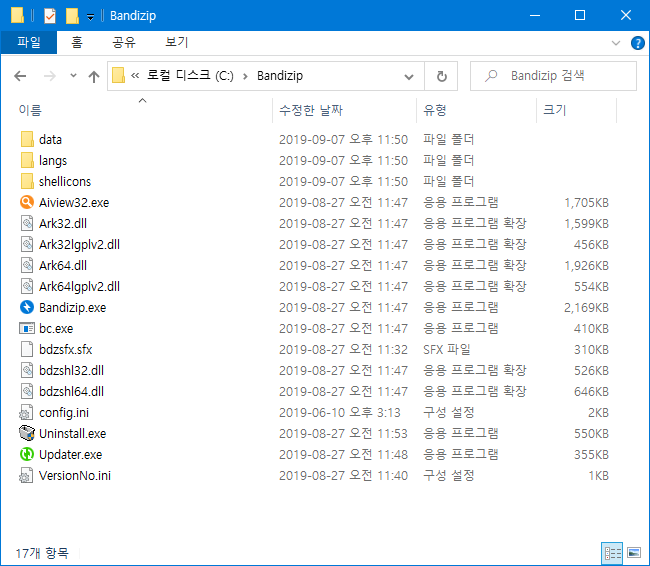Click the 1,926KB size cell
The height and width of the screenshot is (566, 650).
pyautogui.click(x=586, y=265)
